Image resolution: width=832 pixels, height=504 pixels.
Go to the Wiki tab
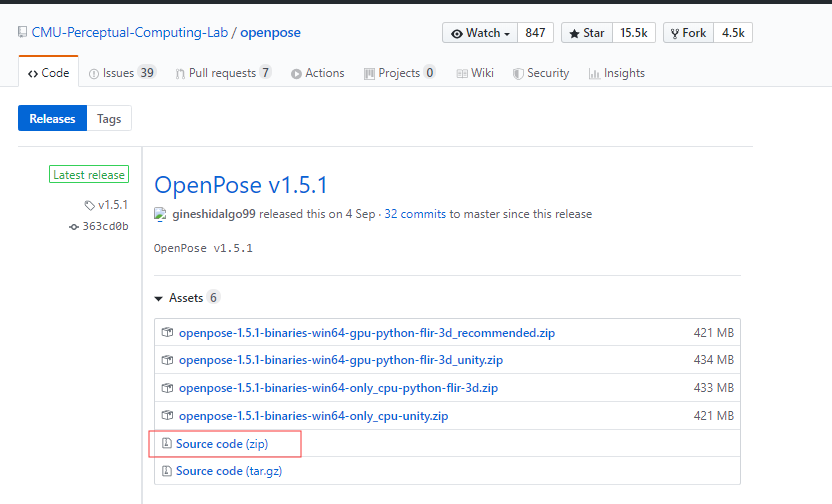(475, 73)
